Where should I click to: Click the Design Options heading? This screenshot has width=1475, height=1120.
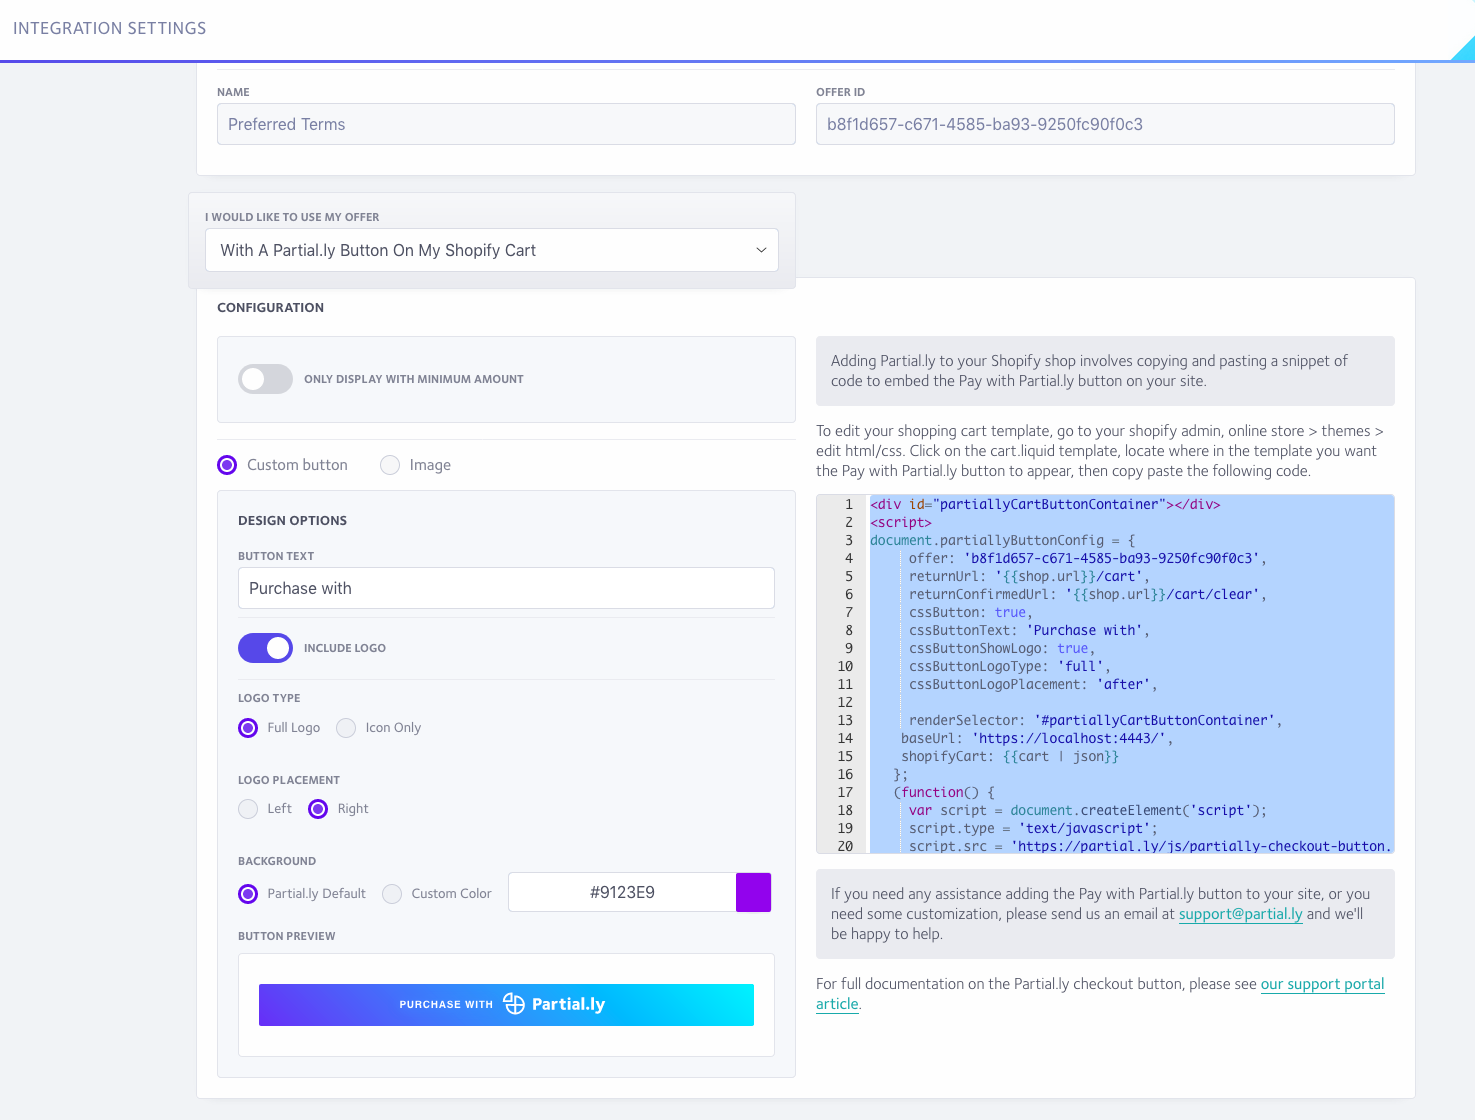[x=292, y=521]
